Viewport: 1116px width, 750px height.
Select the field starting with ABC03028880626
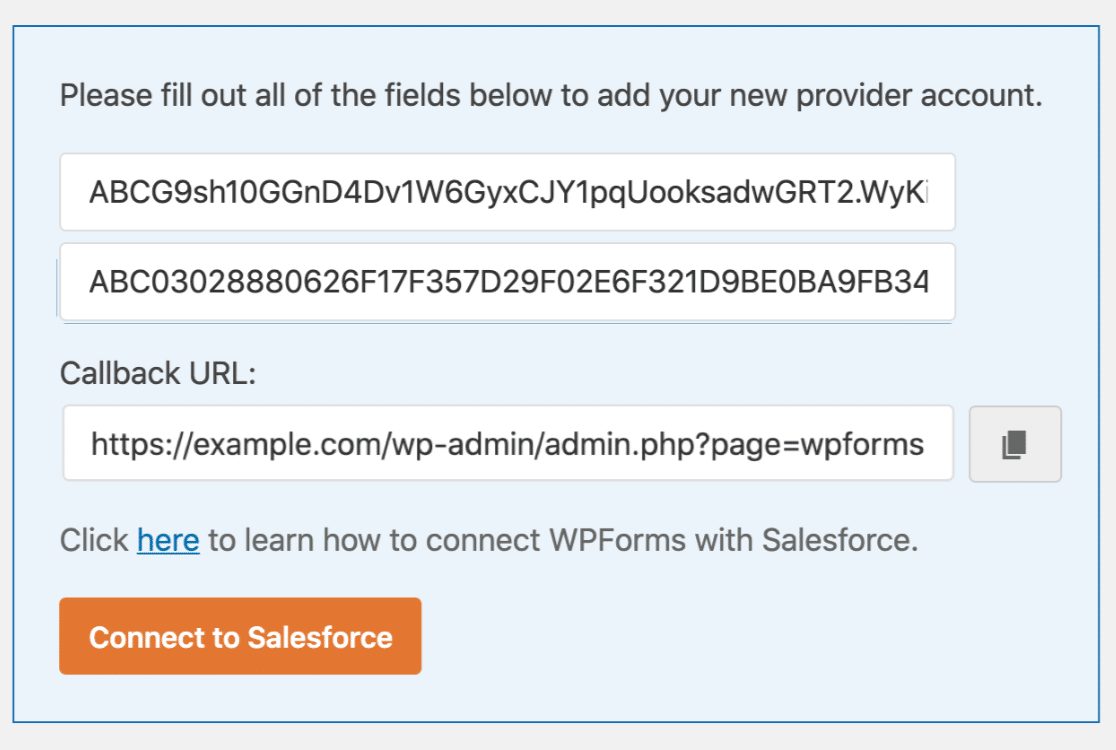coord(507,282)
